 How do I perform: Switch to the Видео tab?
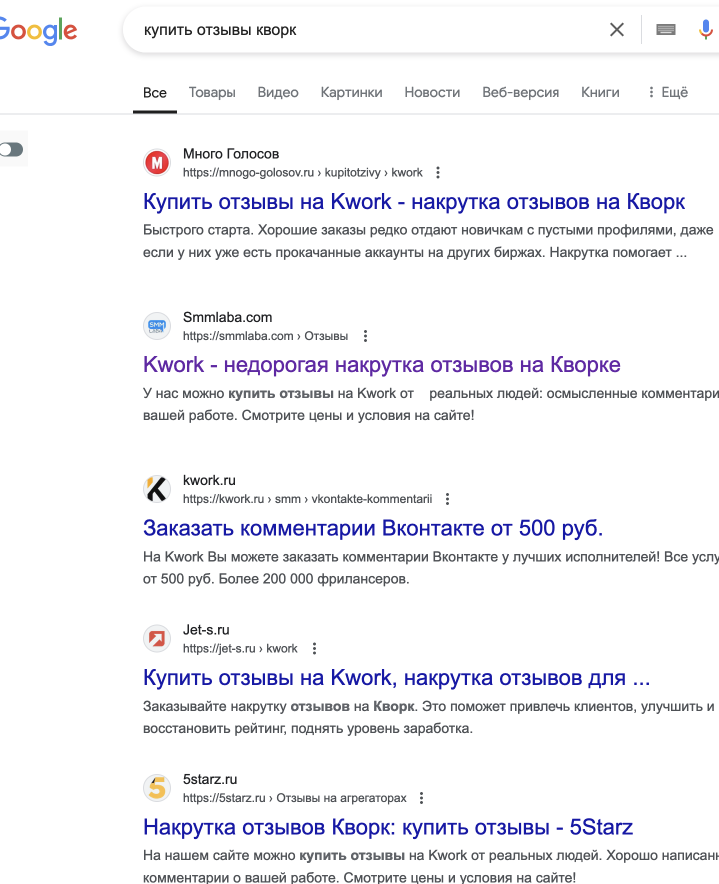pyautogui.click(x=278, y=92)
